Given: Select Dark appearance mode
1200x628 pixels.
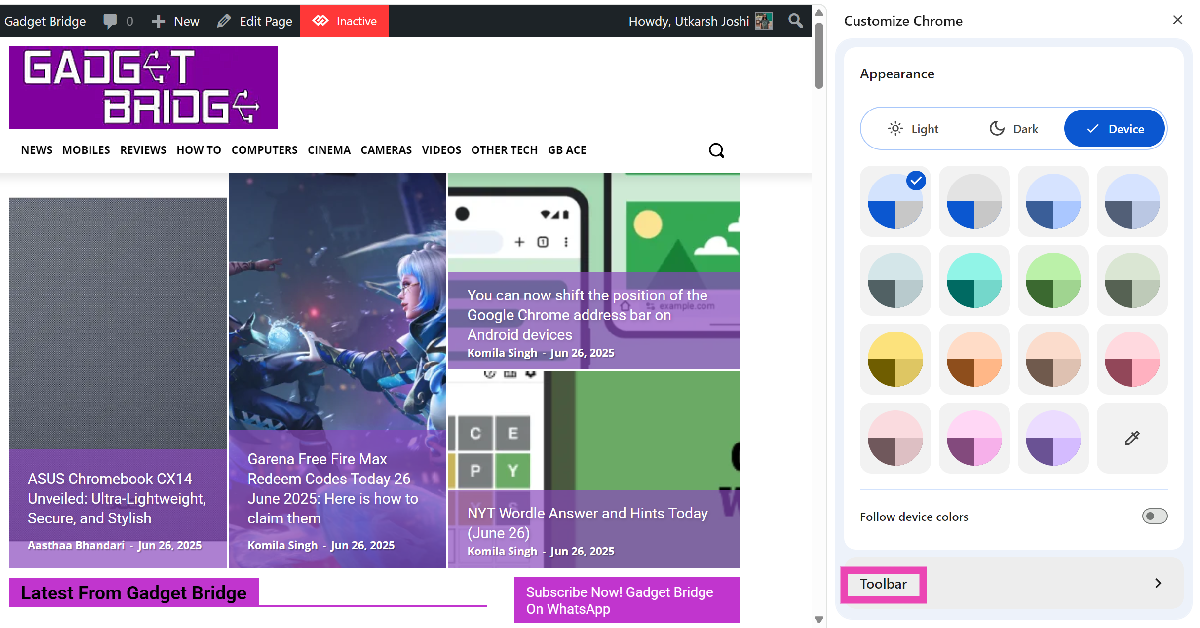Looking at the screenshot, I should tap(1014, 129).
